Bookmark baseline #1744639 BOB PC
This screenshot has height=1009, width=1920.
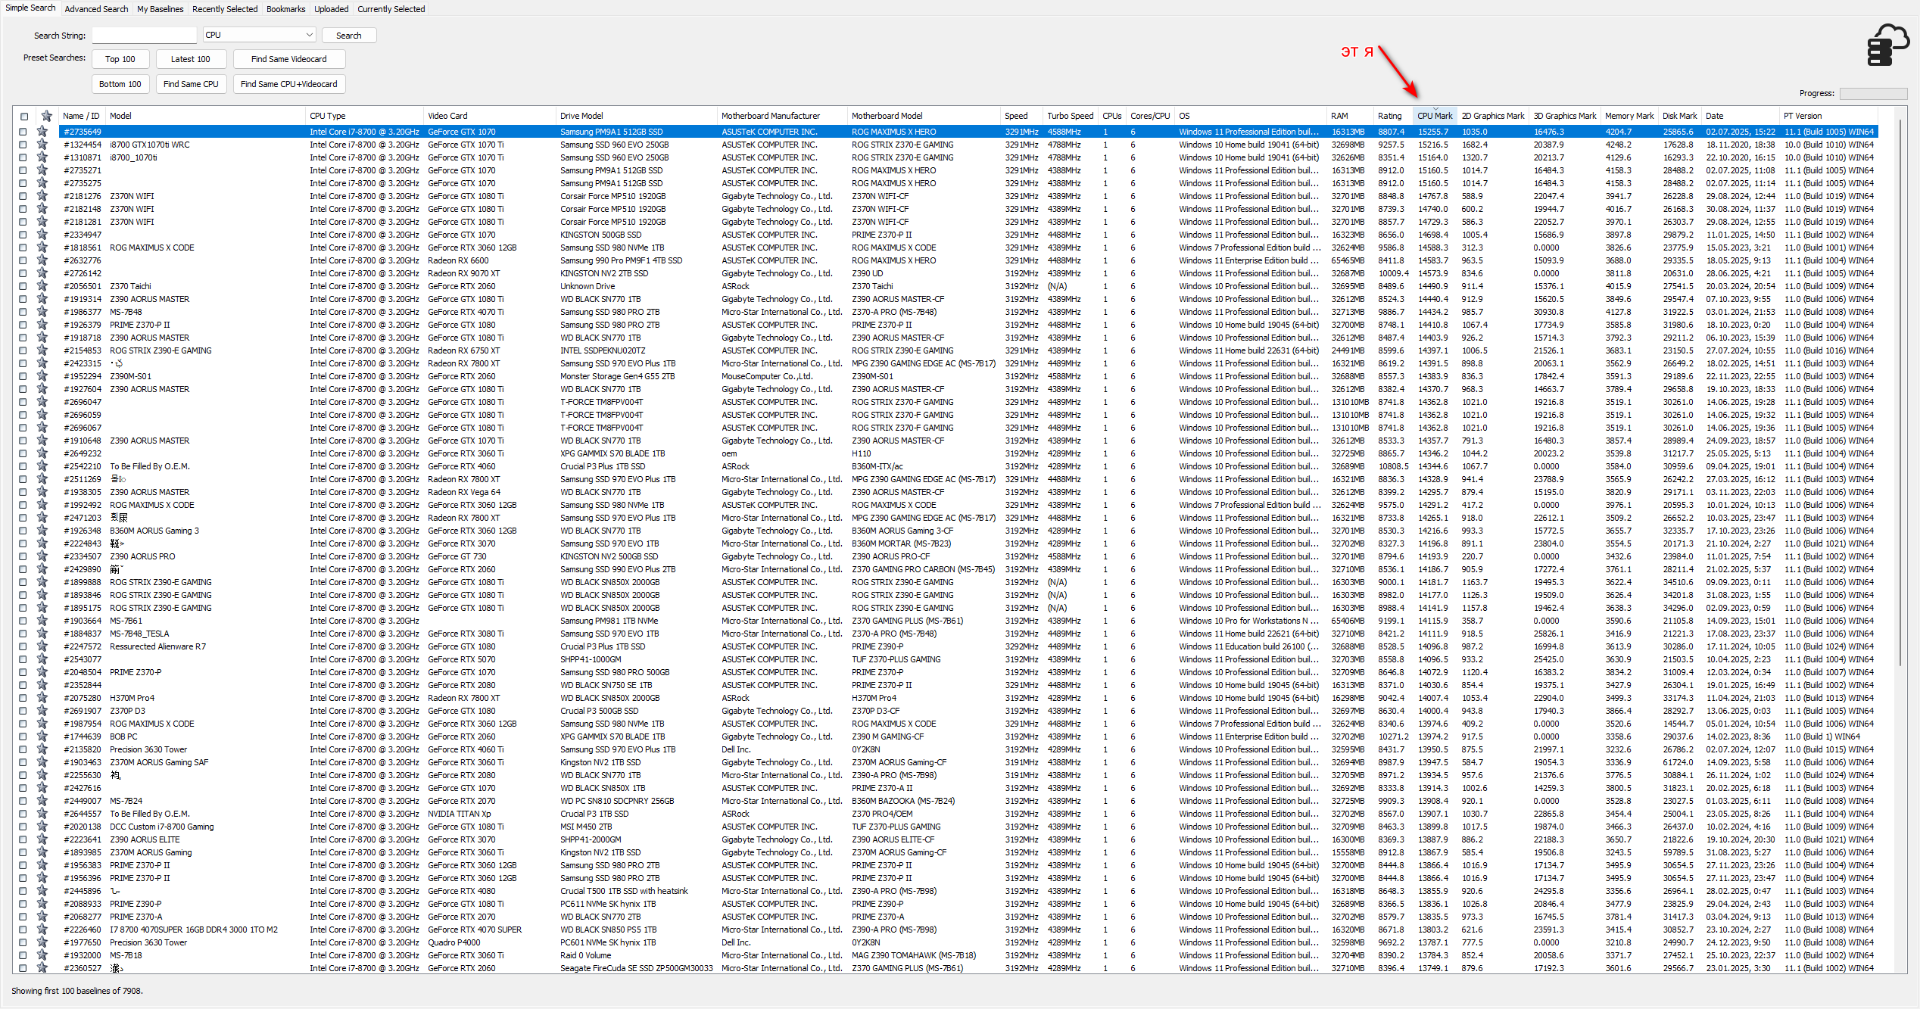43,737
